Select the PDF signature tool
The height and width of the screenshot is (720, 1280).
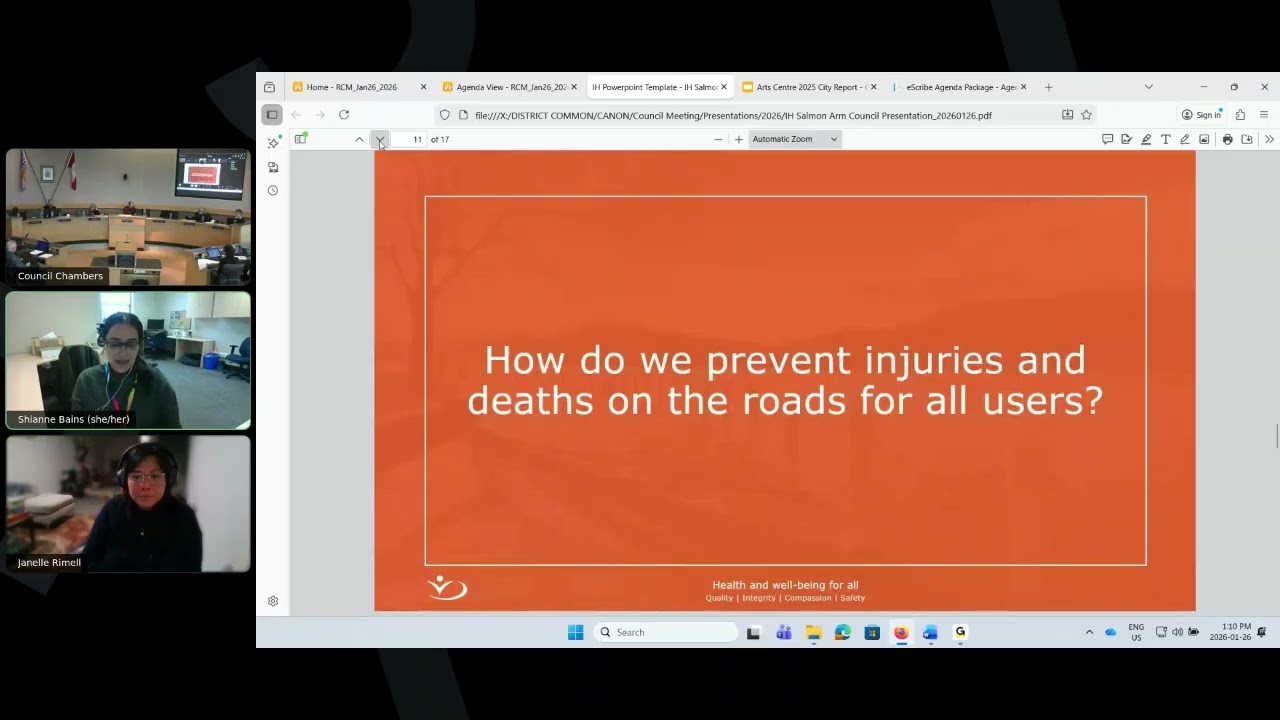tap(1126, 139)
